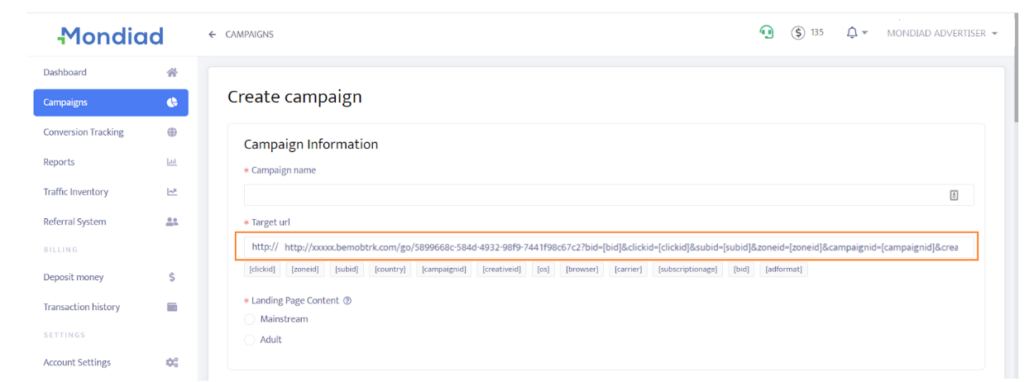Open the dollar balance icon showing 135
This screenshot has height=382, width=1024.
[x=798, y=33]
